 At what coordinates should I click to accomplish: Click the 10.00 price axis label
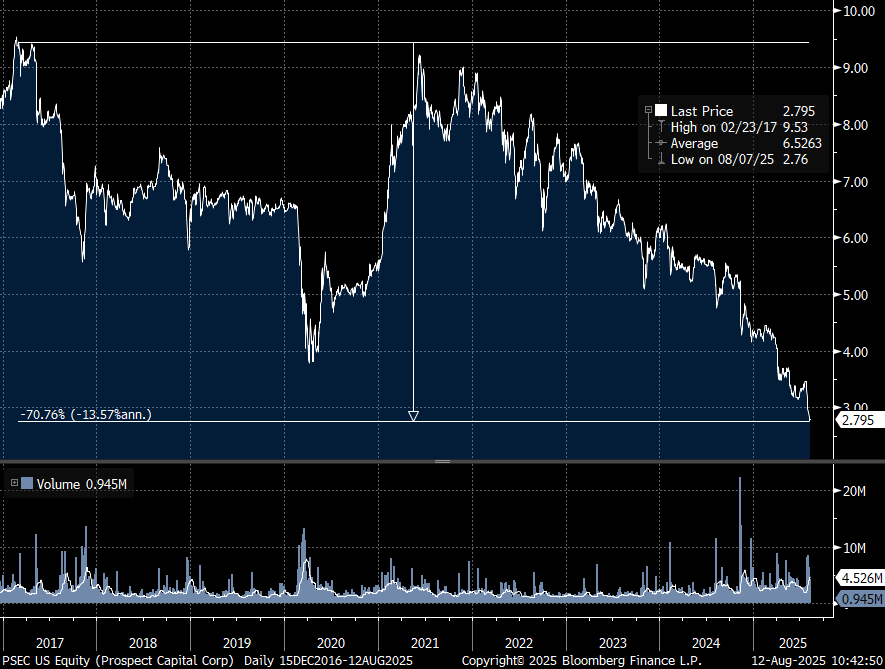click(x=858, y=11)
